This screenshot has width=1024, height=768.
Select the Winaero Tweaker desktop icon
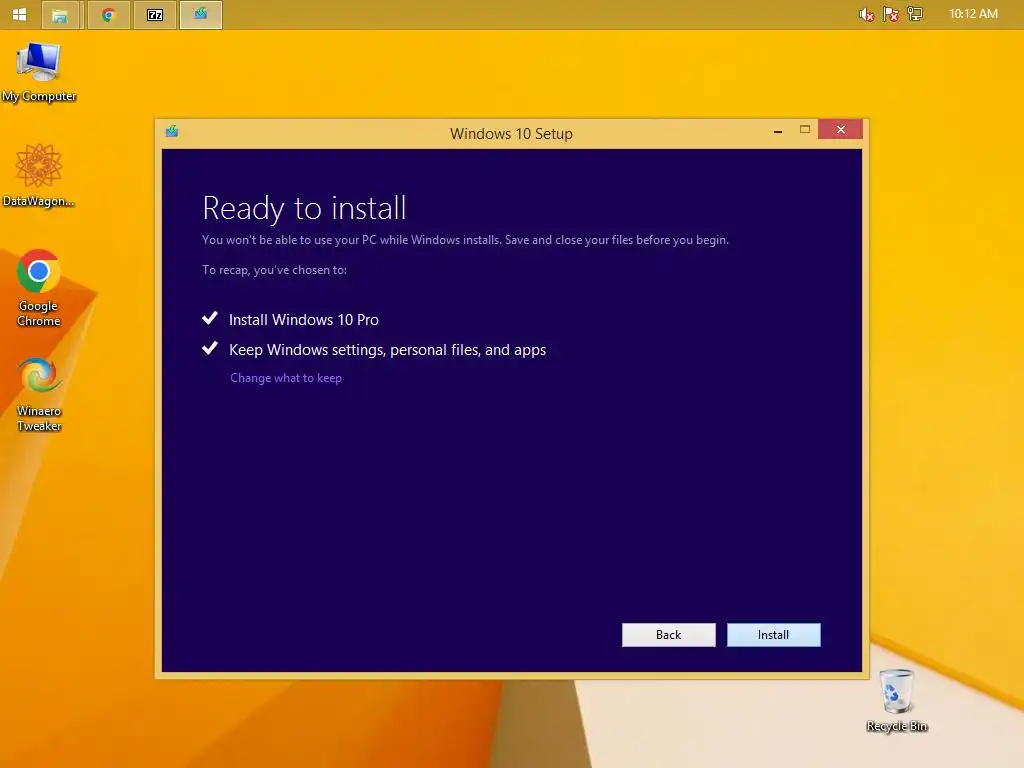tap(39, 394)
